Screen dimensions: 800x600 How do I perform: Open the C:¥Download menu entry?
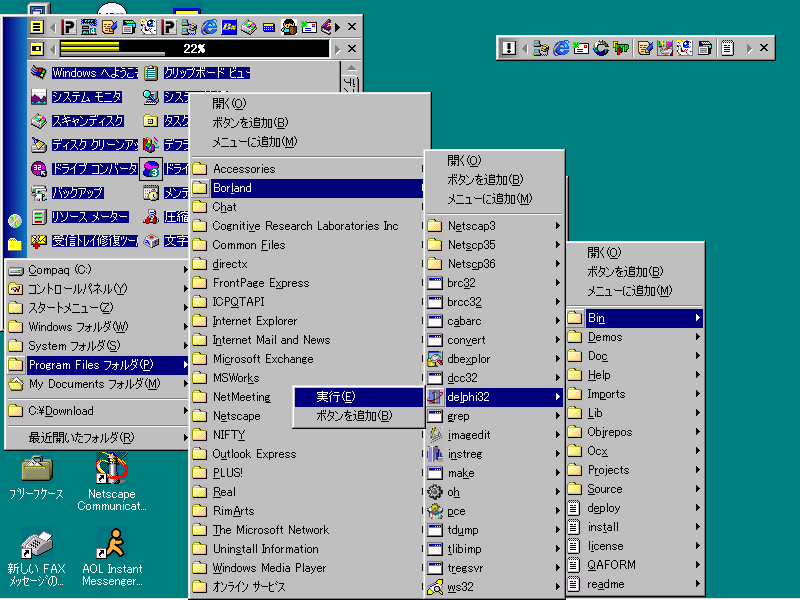(x=97, y=411)
